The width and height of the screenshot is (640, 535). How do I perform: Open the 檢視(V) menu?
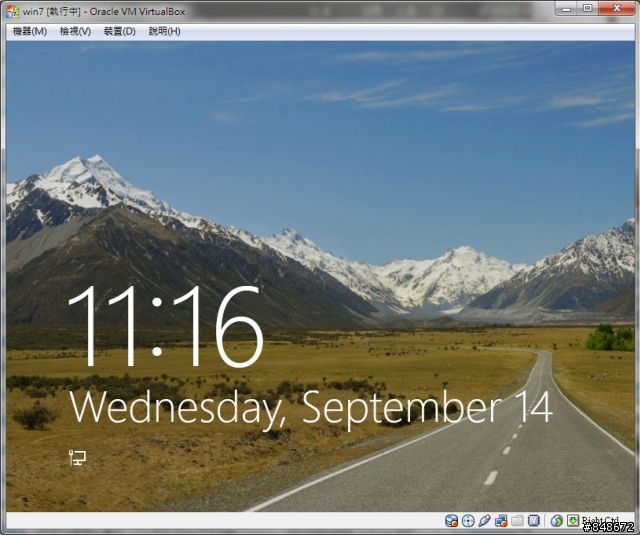pos(75,31)
